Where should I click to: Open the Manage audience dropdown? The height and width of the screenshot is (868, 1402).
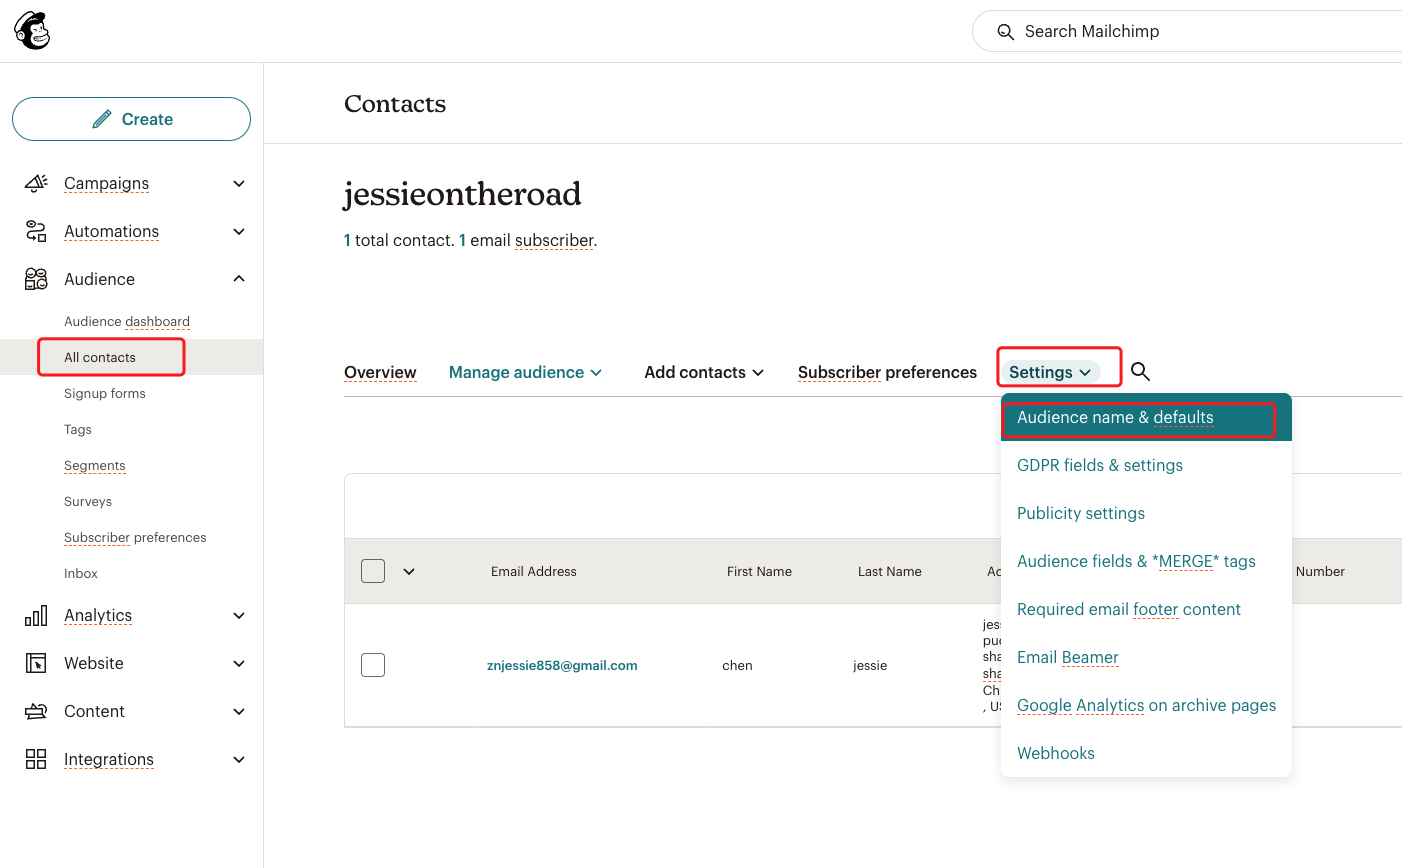pyautogui.click(x=525, y=372)
